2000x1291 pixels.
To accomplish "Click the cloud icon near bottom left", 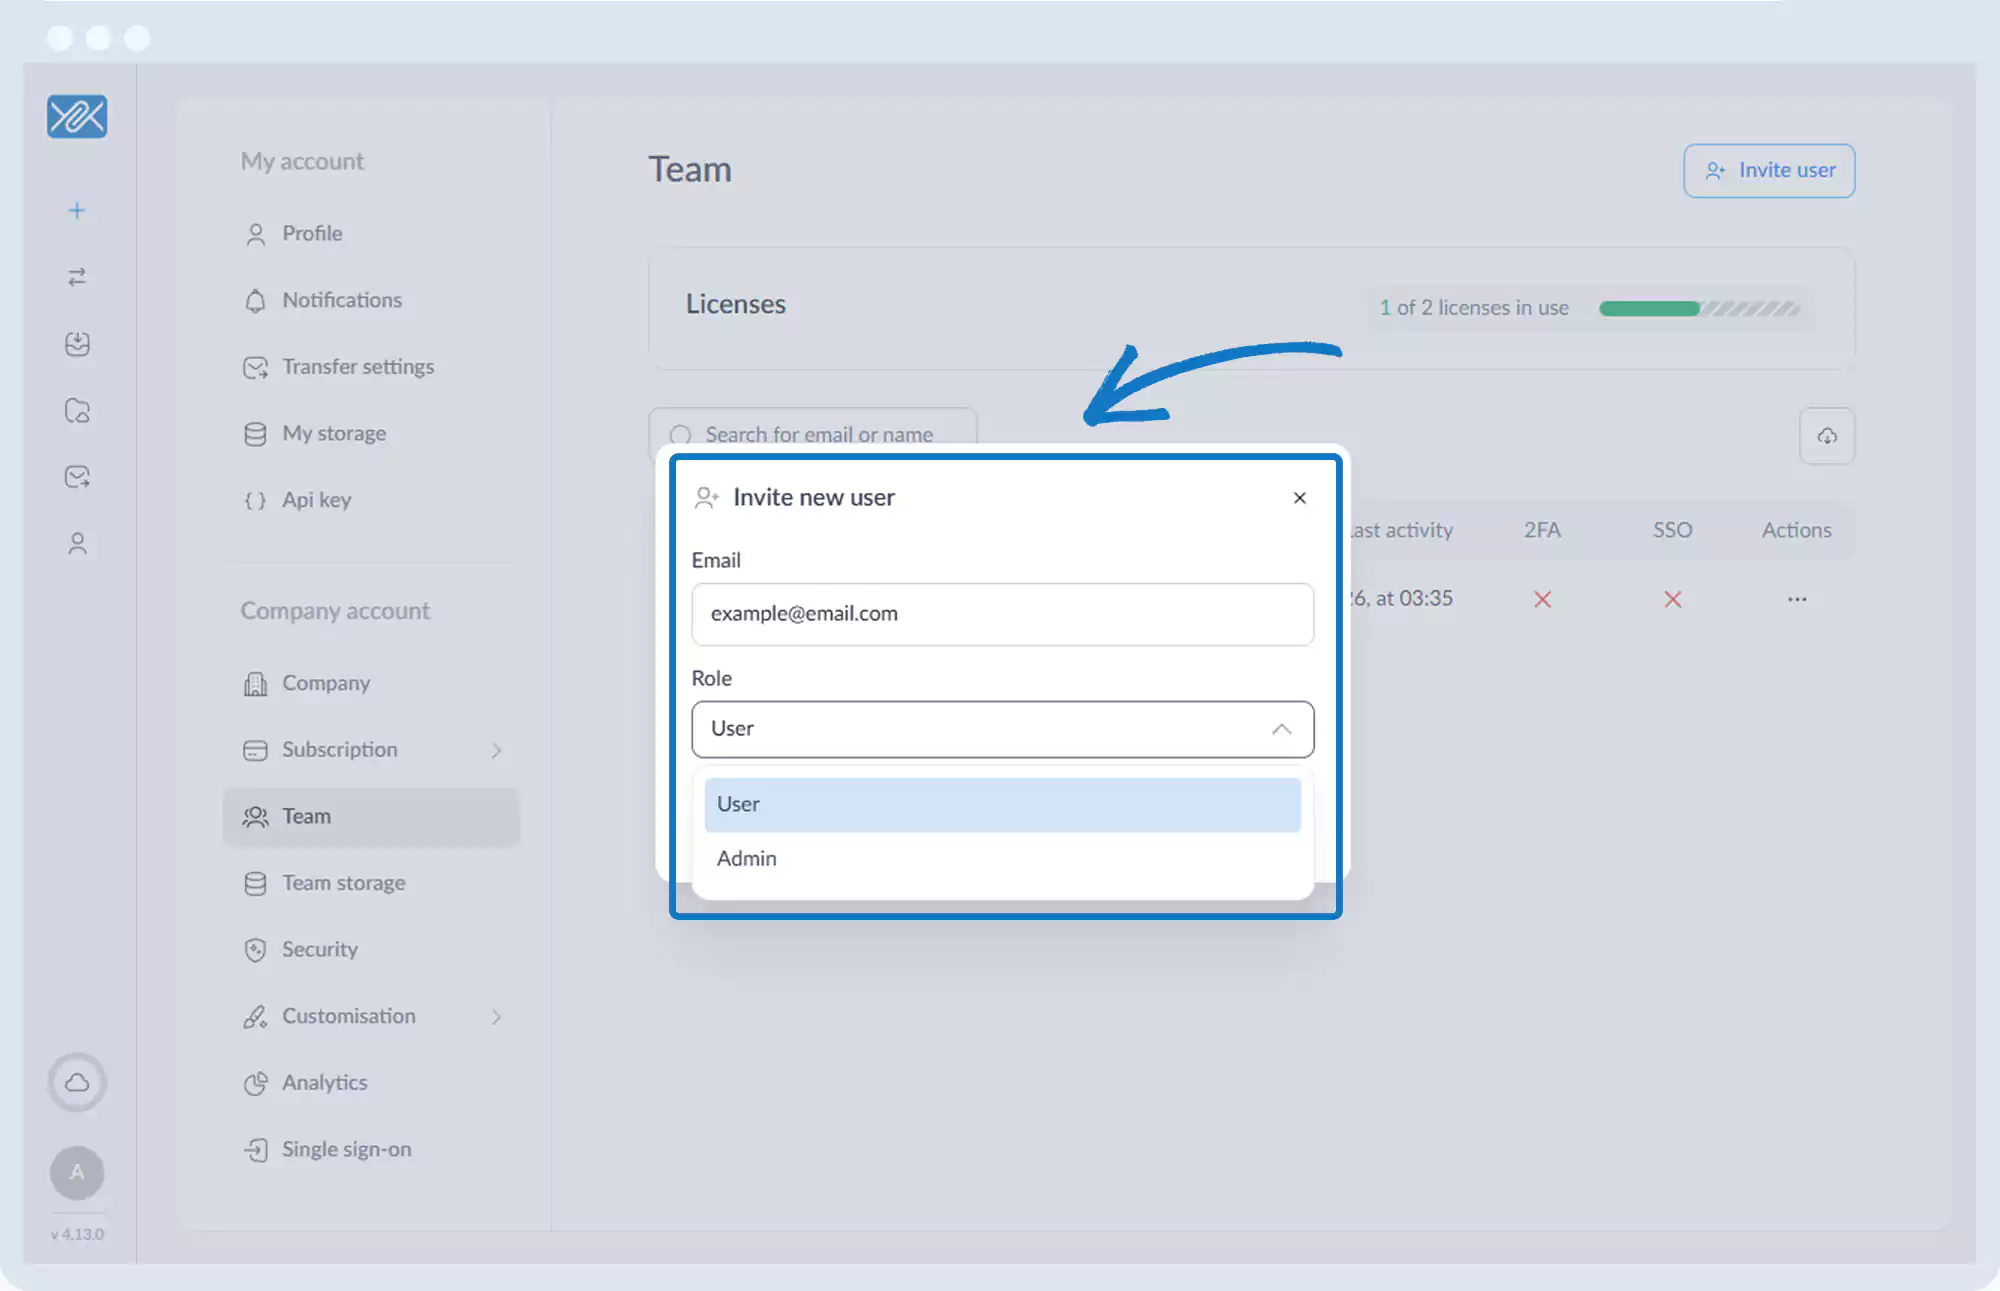I will pyautogui.click(x=77, y=1082).
